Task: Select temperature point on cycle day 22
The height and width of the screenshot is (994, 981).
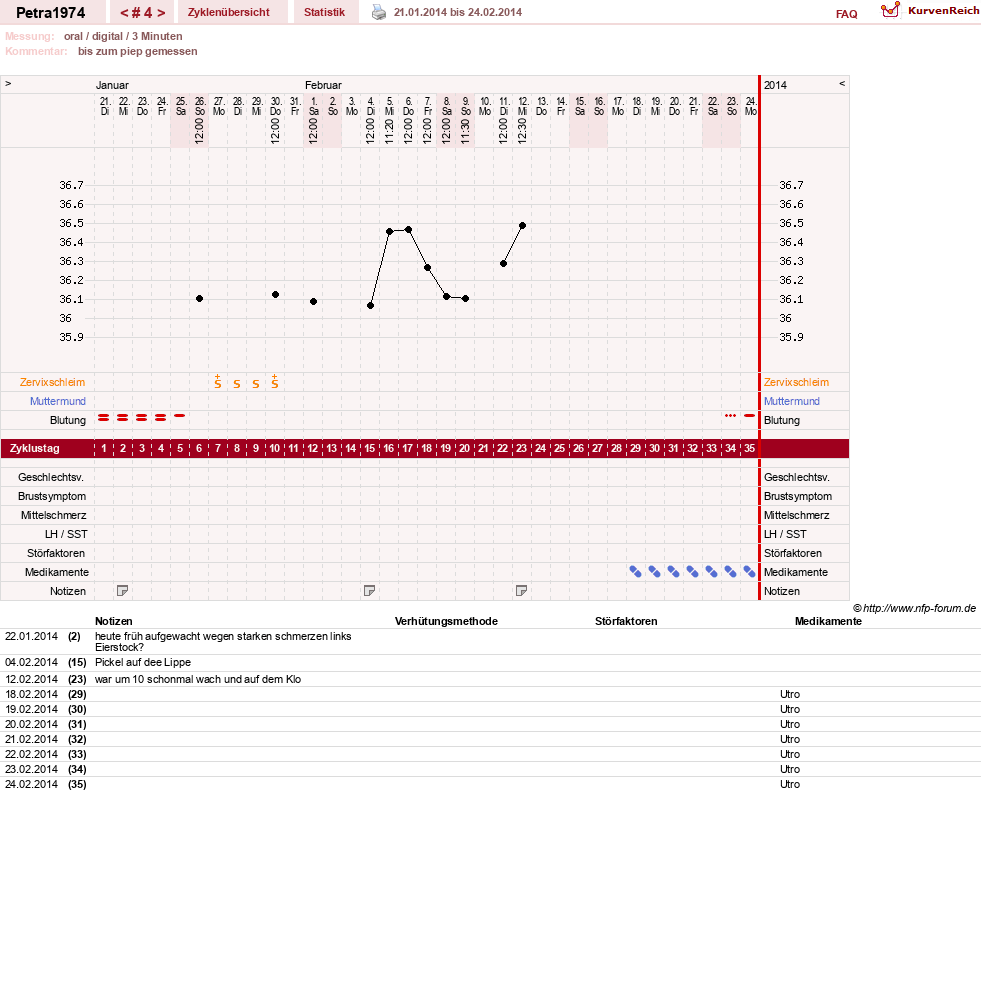Action: (x=503, y=264)
